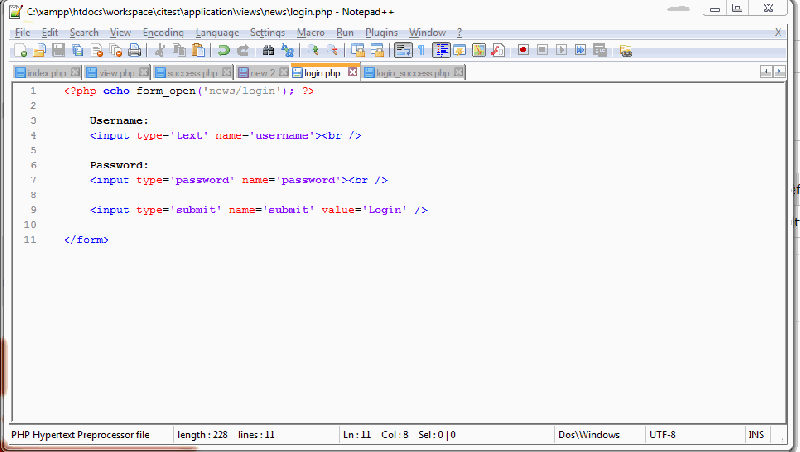Open the Language menu
Screen dimensions: 800x452
point(217,33)
